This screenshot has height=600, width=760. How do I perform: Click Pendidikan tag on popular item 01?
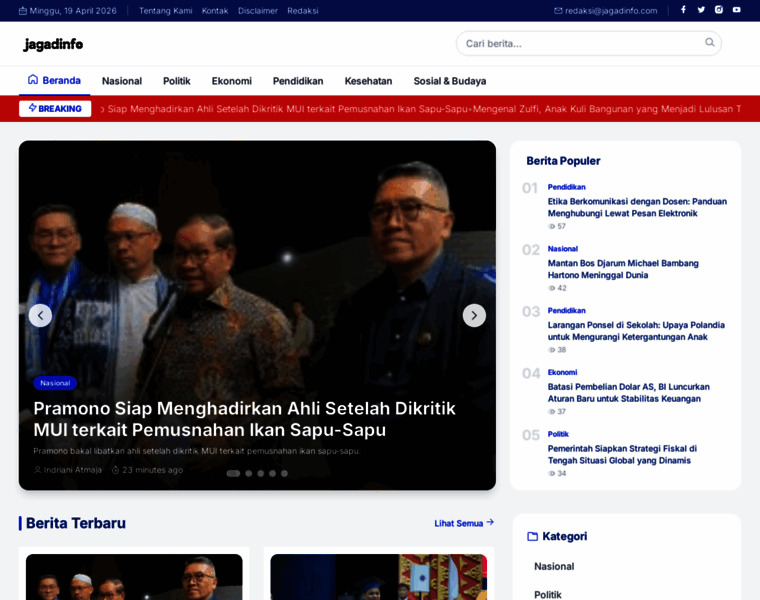coord(567,187)
